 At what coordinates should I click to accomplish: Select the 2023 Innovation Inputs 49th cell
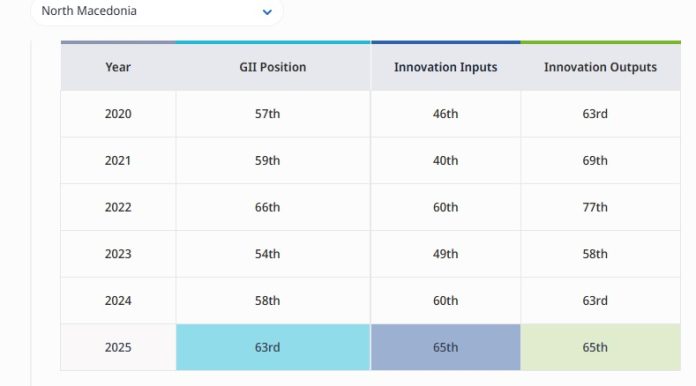(446, 254)
